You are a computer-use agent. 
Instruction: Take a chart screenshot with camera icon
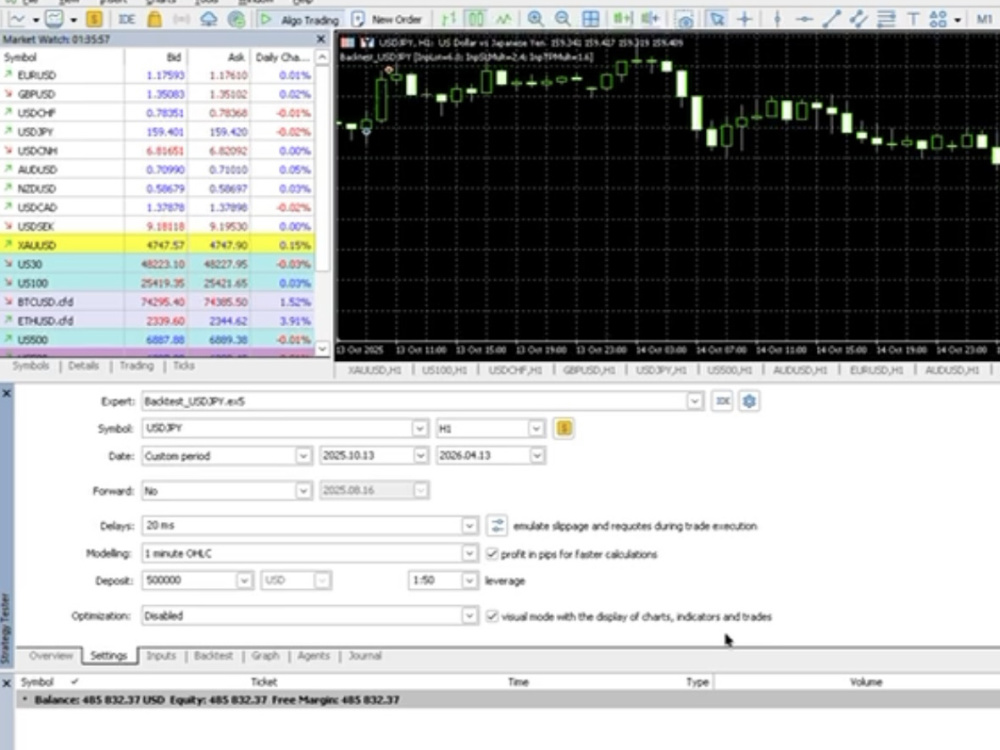pos(685,20)
